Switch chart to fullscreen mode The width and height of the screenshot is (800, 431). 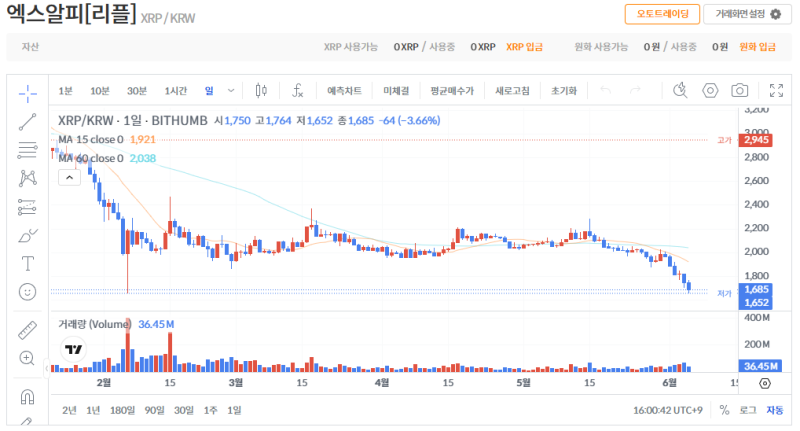[x=776, y=90]
